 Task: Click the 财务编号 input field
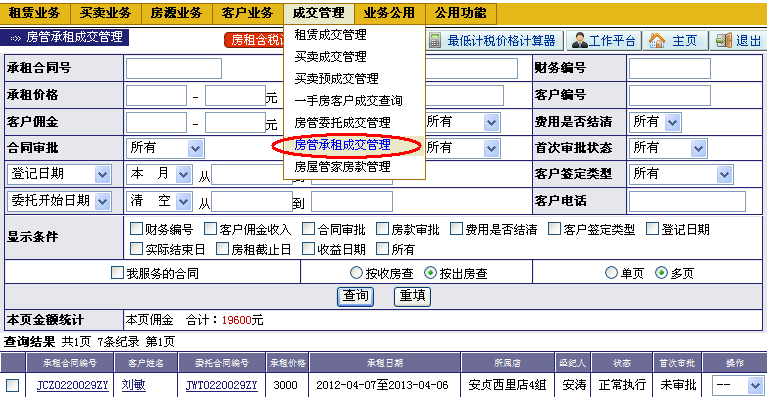coord(670,68)
